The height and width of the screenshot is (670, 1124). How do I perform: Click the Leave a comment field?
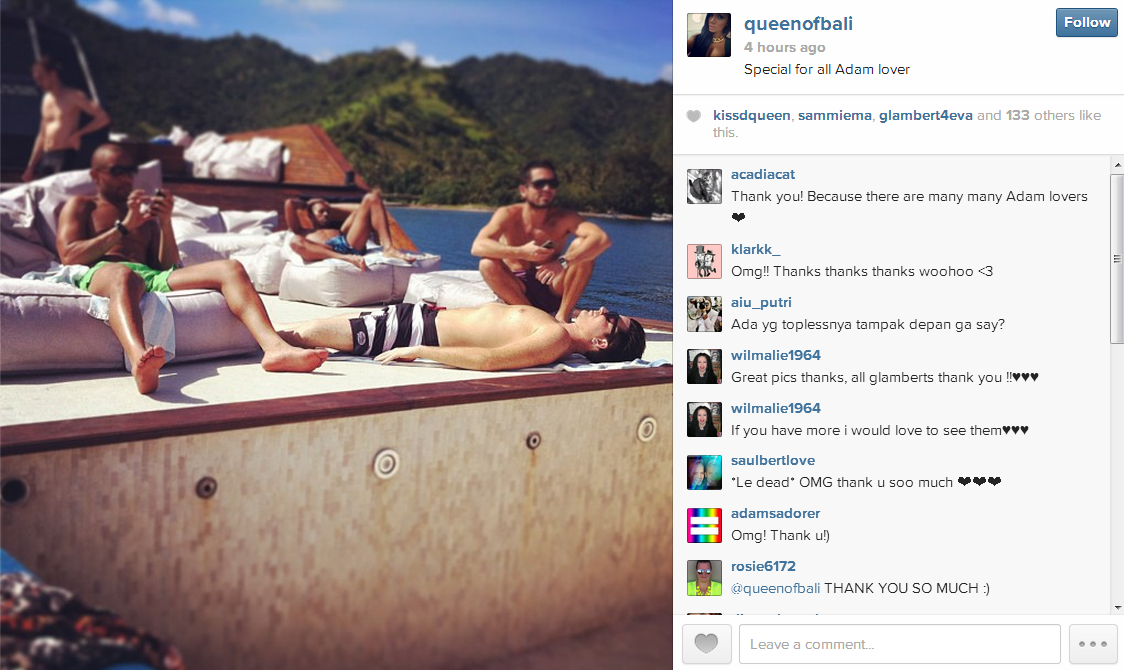[x=900, y=643]
